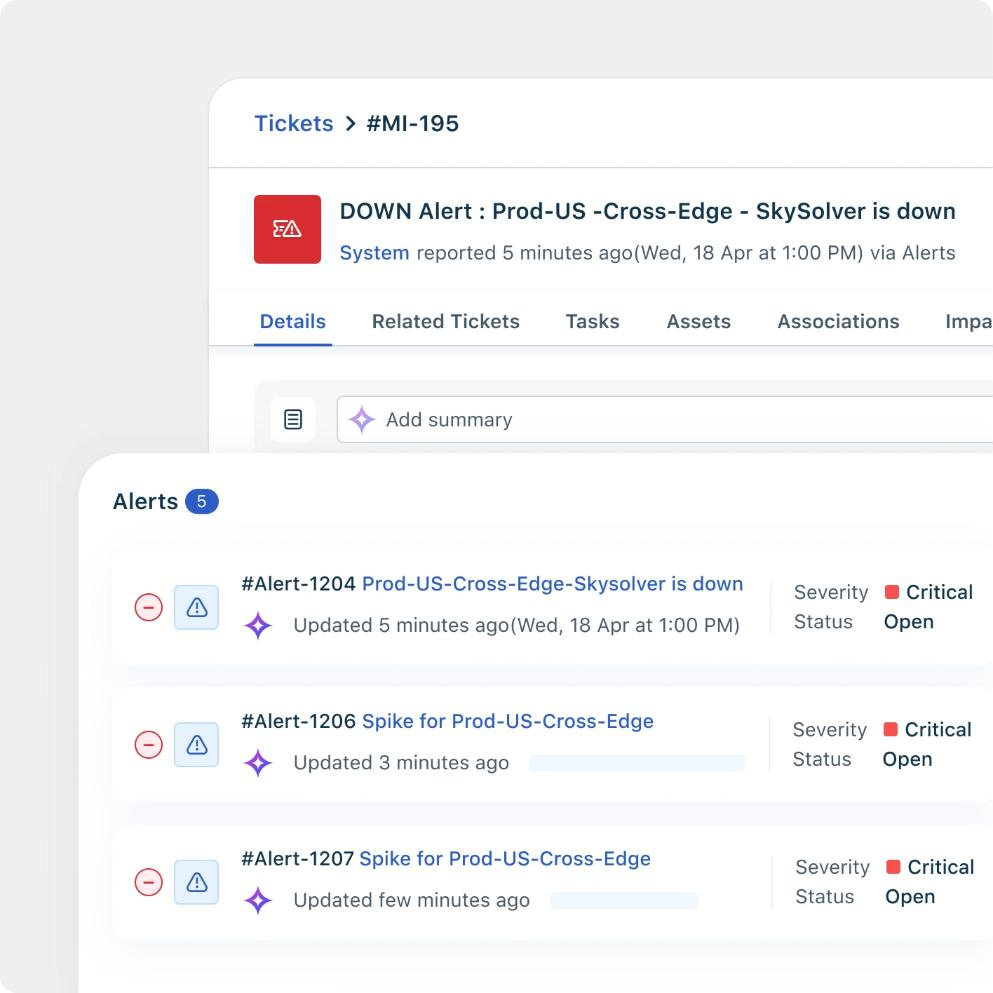This screenshot has width=993, height=993.
Task: Click Open status of Alert-1206
Action: click(908, 759)
